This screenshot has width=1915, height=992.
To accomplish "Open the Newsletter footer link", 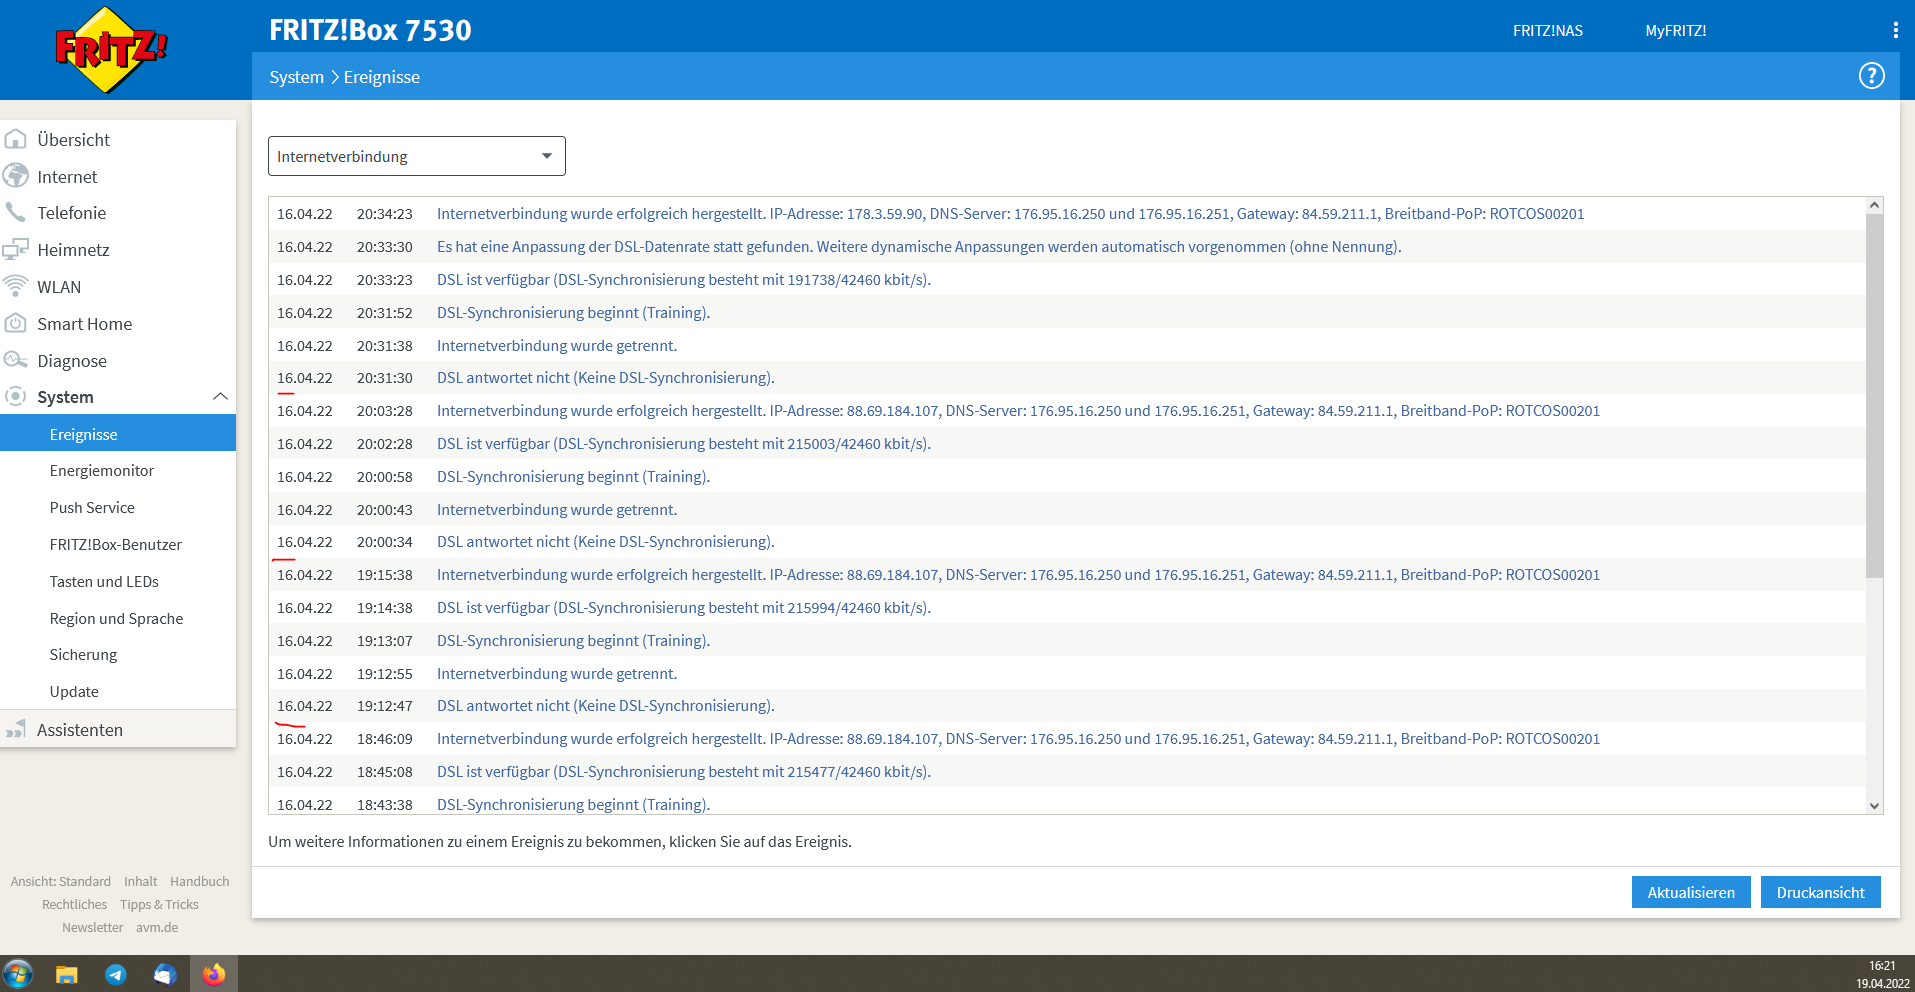I will click(x=92, y=927).
